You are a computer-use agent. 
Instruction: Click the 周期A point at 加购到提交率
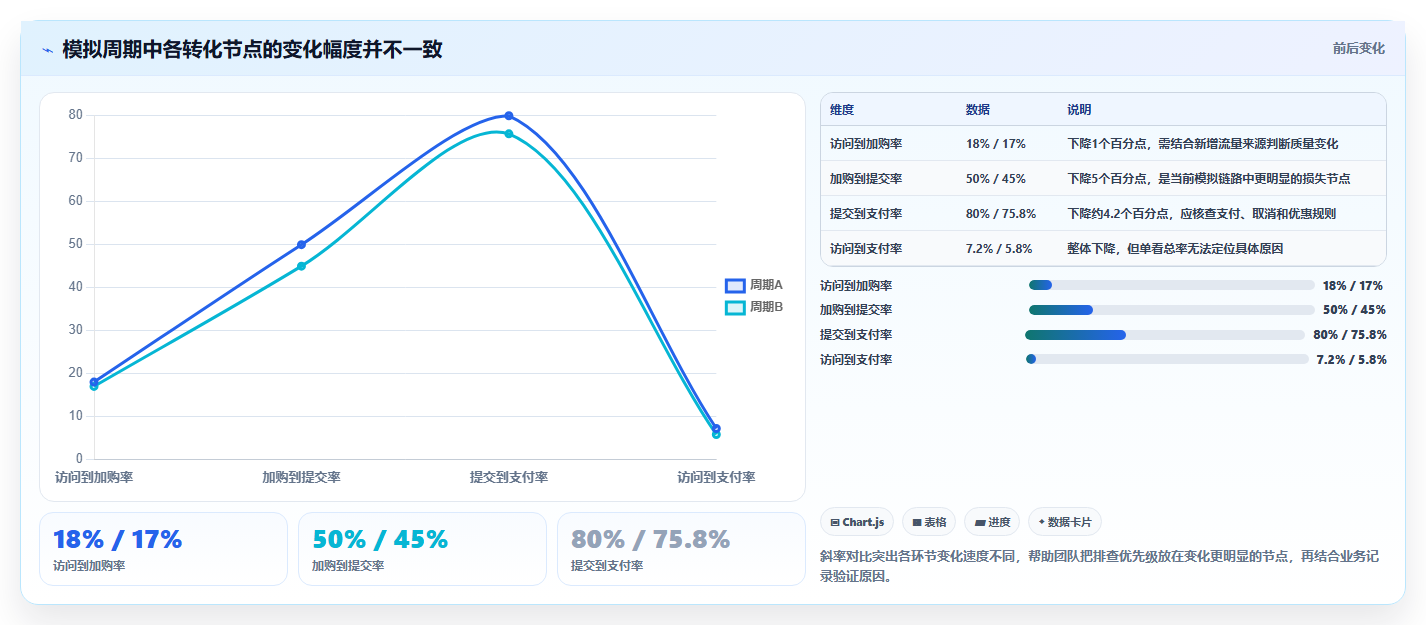pos(301,244)
